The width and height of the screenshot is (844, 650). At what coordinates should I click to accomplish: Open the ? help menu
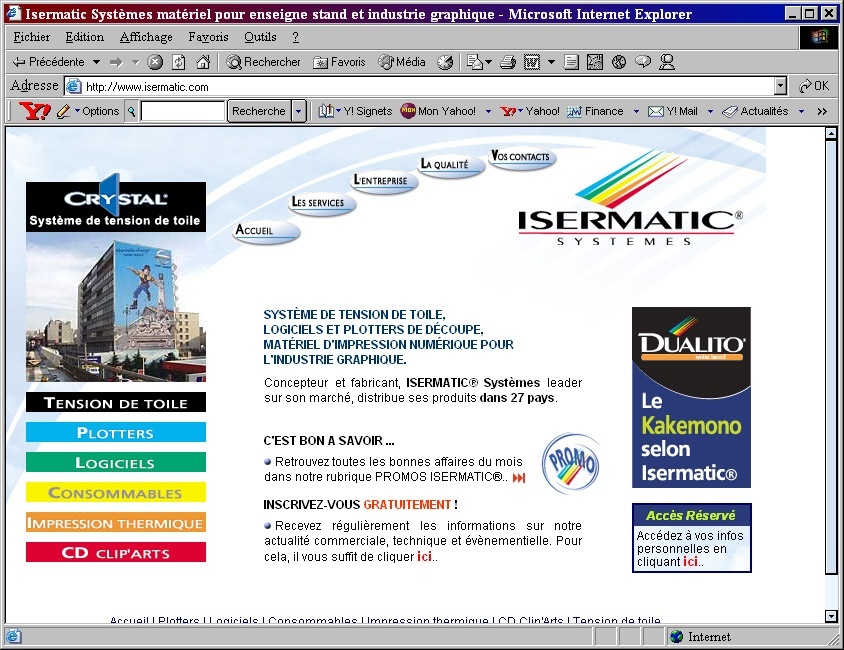pos(296,37)
